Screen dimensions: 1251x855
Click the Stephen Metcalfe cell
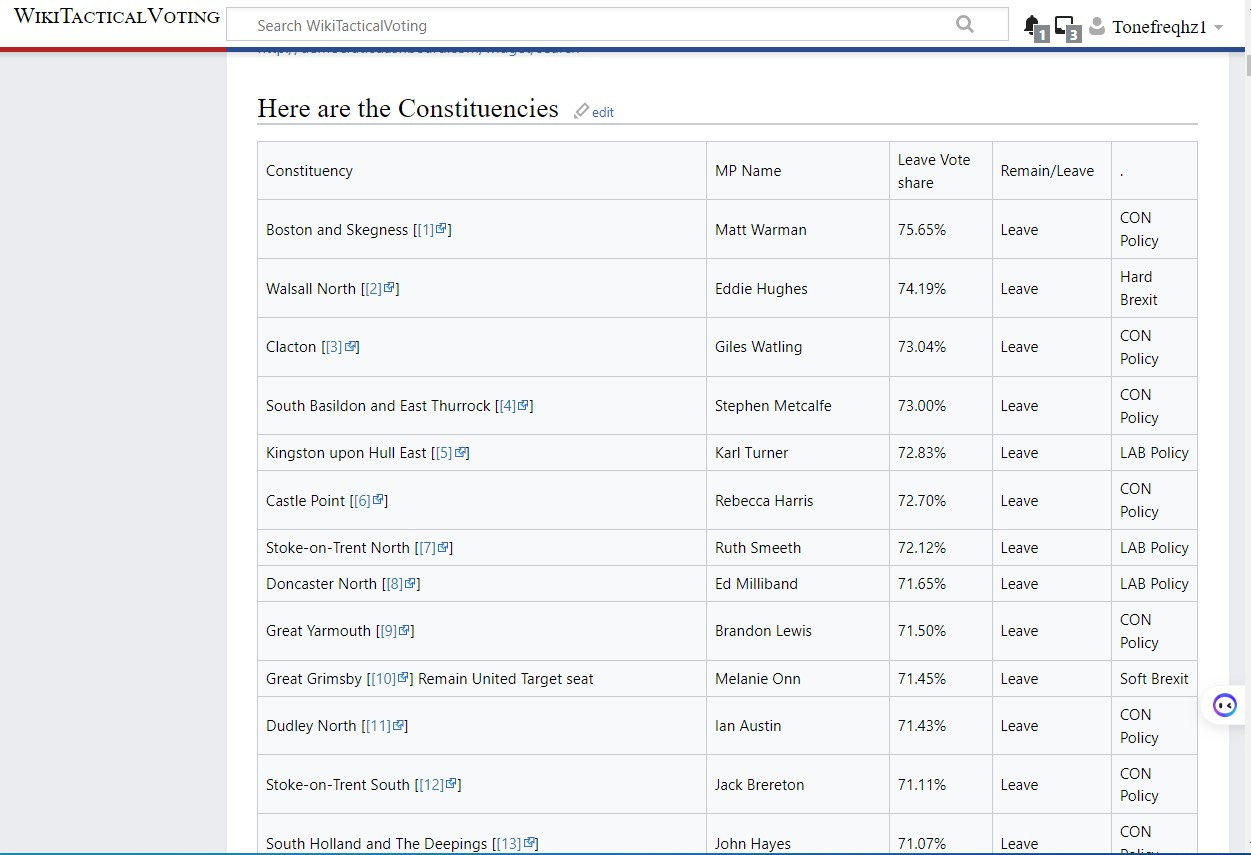click(798, 406)
